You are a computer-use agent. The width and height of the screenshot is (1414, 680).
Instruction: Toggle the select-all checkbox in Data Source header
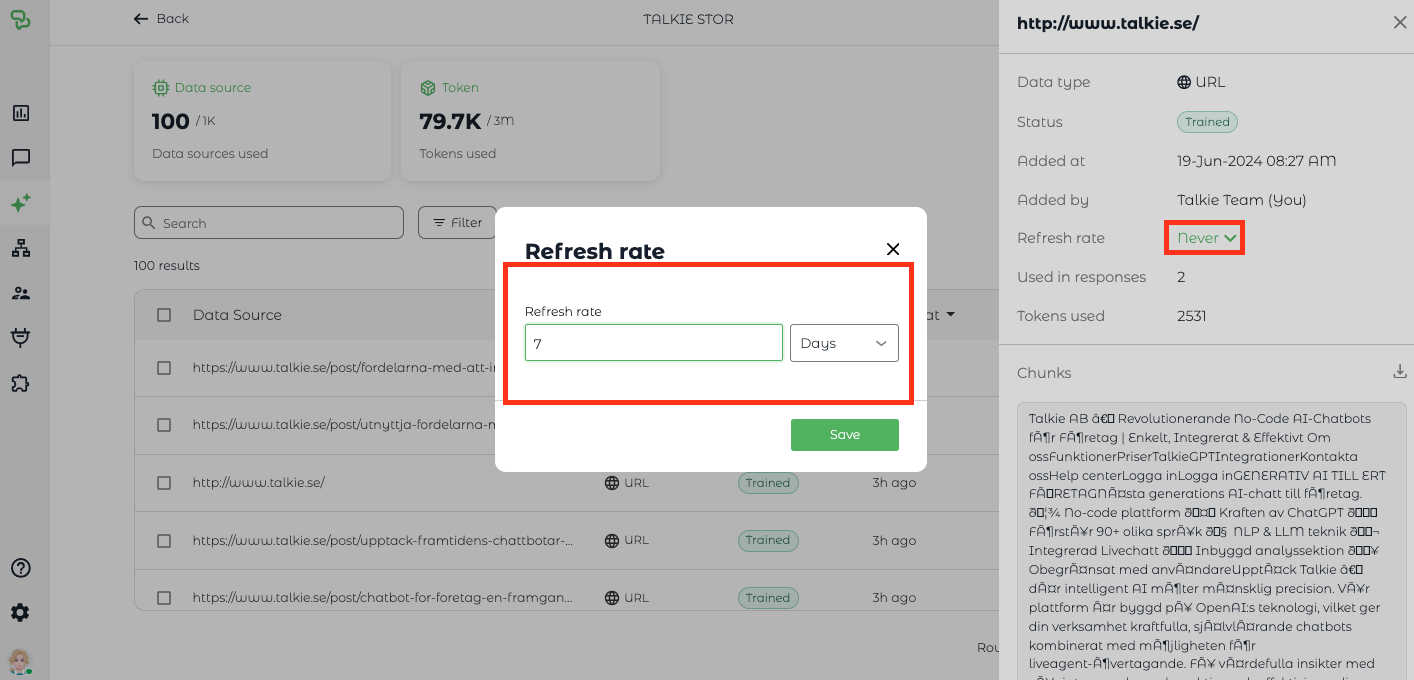pyautogui.click(x=164, y=315)
